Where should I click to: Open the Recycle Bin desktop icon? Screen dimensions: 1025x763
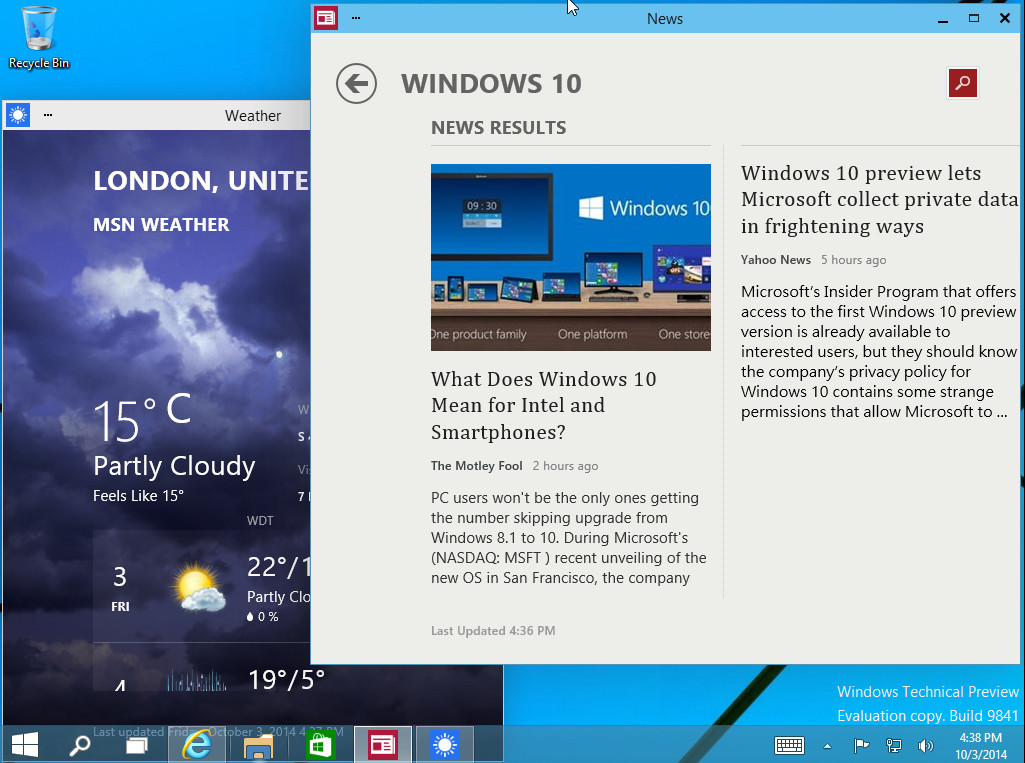39,37
